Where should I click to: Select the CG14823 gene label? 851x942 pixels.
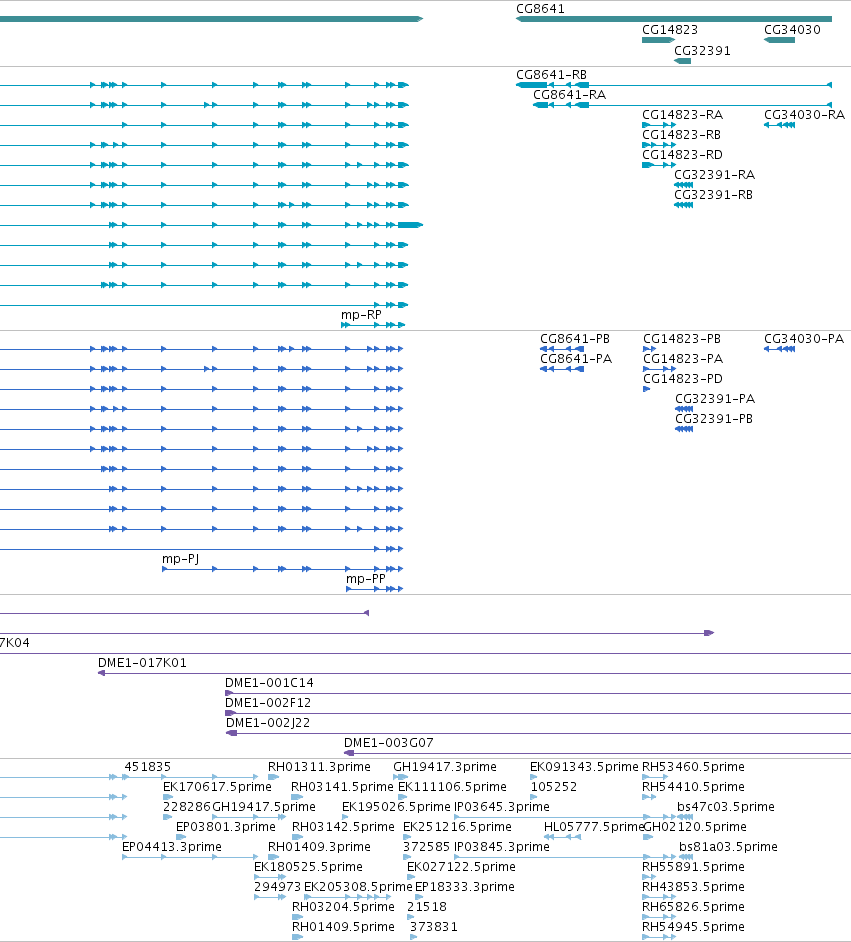click(670, 30)
